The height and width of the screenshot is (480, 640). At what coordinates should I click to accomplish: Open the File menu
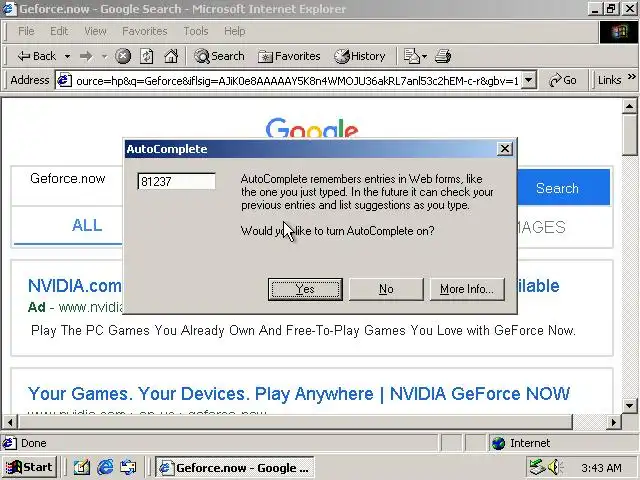pos(26,31)
